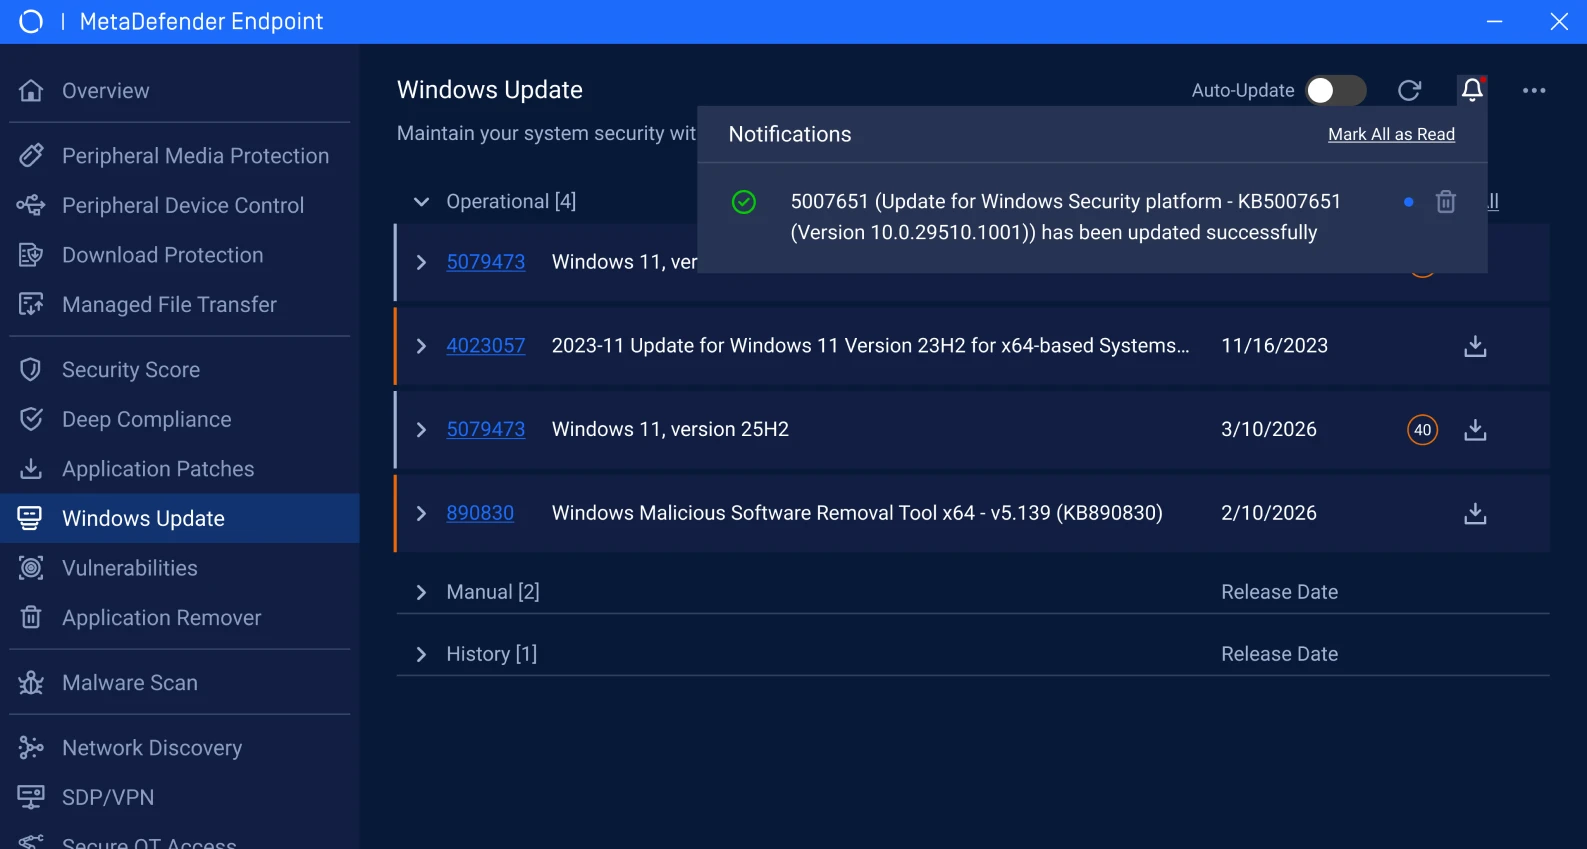Image resolution: width=1587 pixels, height=849 pixels.
Task: Toggle the Auto-Update switch
Action: [x=1336, y=91]
